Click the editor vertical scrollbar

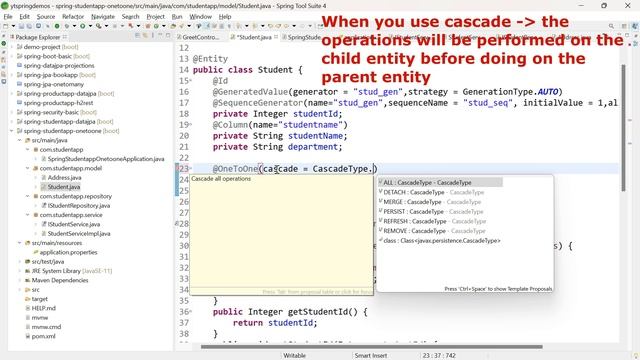pos(623,127)
